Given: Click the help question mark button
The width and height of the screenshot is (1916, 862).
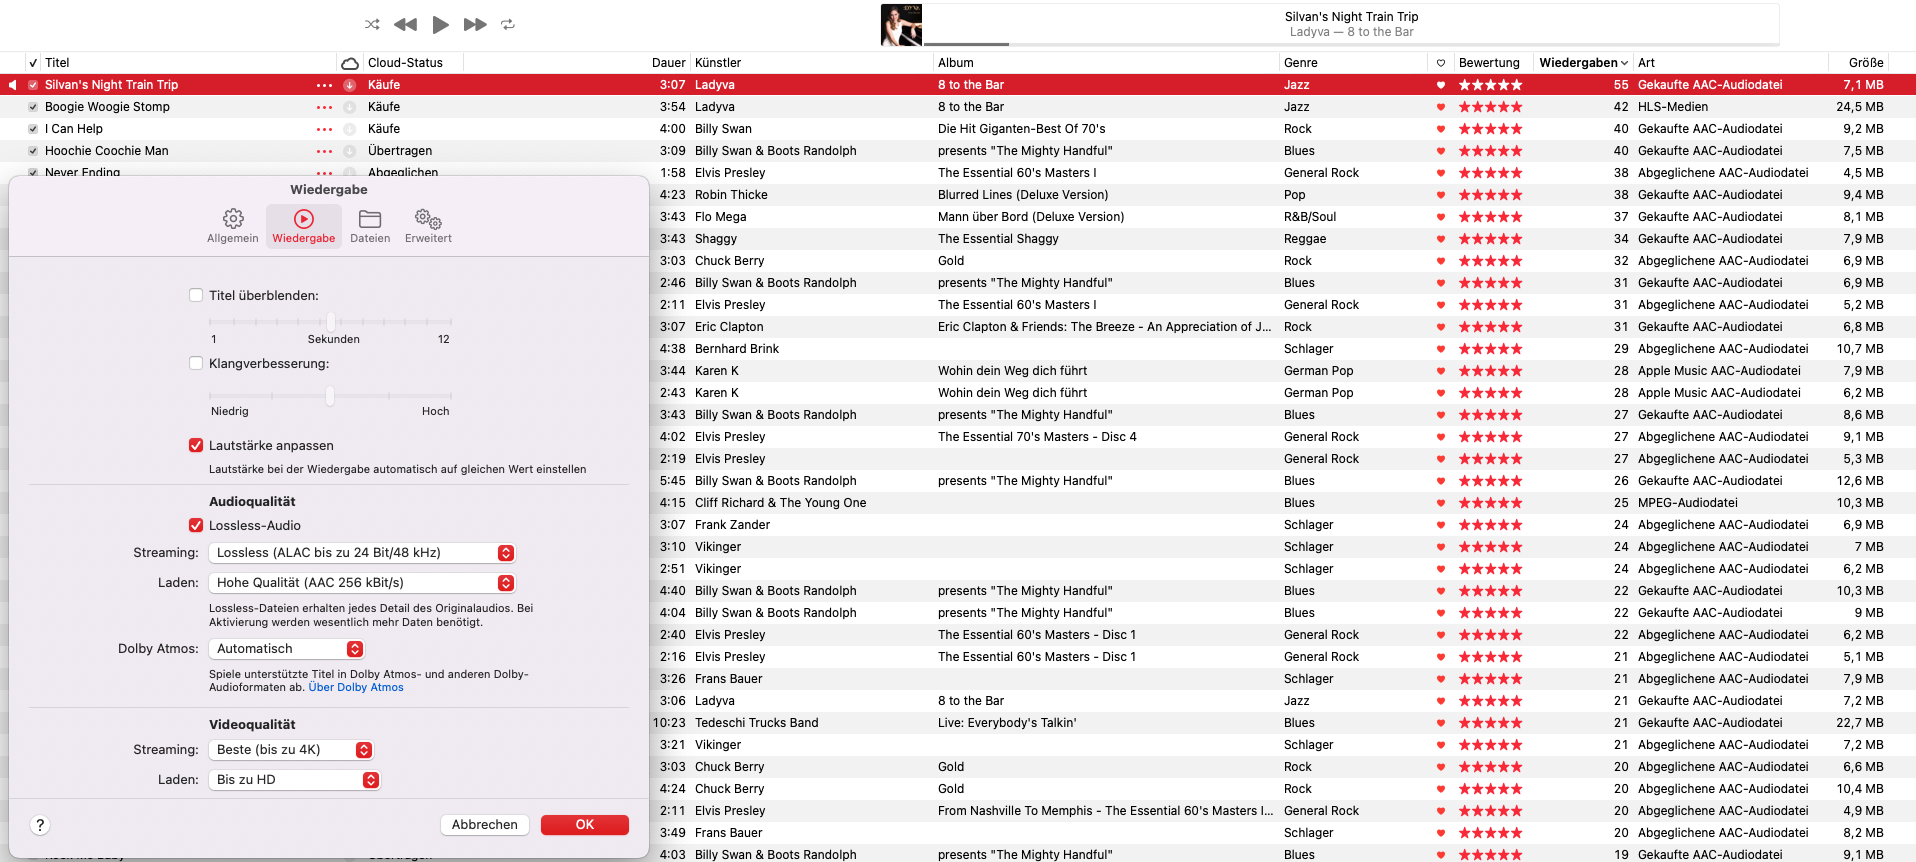Looking at the screenshot, I should click(x=40, y=825).
